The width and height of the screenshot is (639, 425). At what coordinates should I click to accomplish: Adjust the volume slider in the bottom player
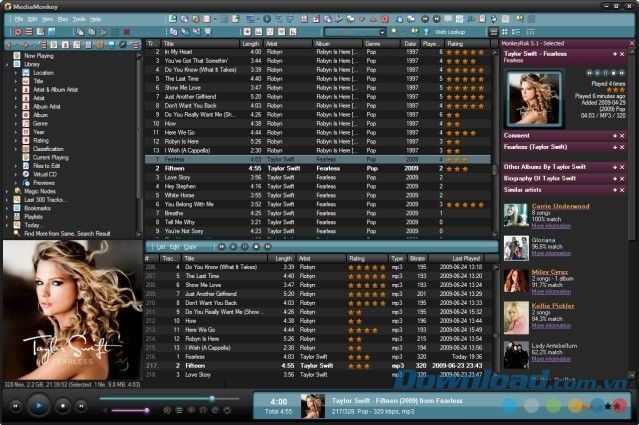click(x=130, y=410)
